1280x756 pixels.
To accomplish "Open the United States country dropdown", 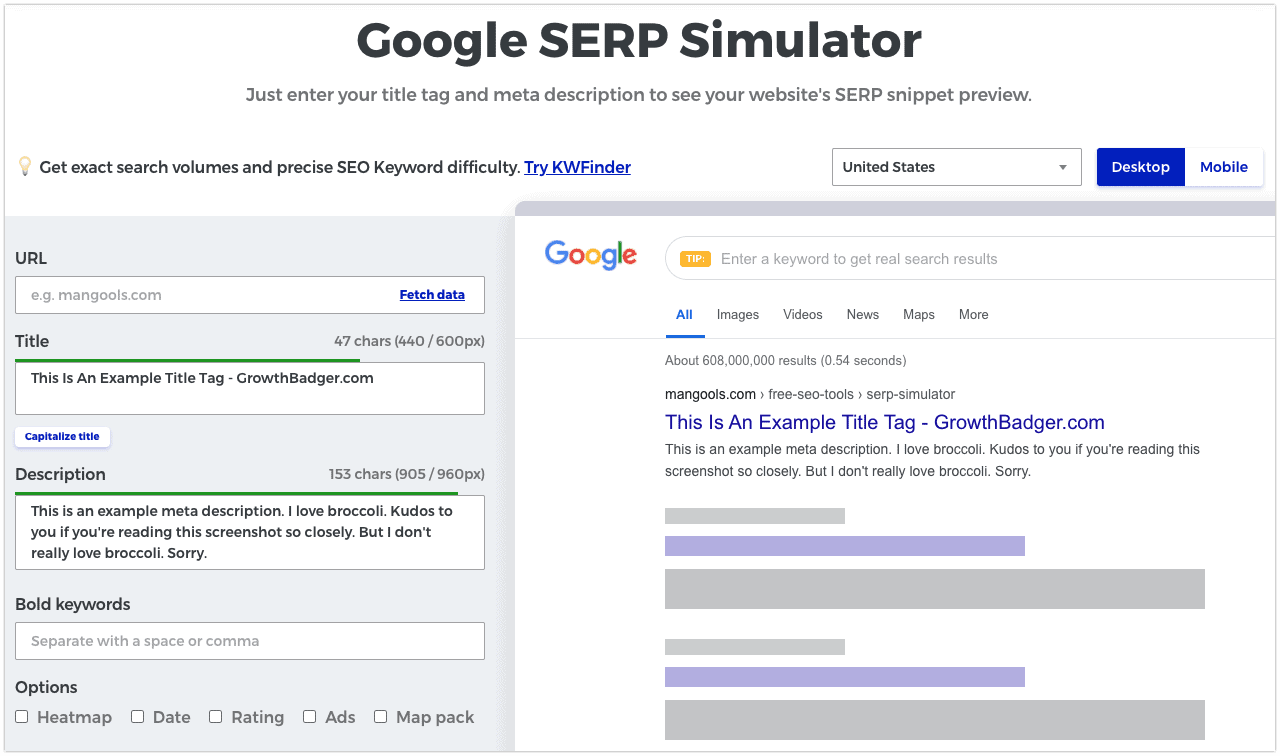I will coord(956,167).
